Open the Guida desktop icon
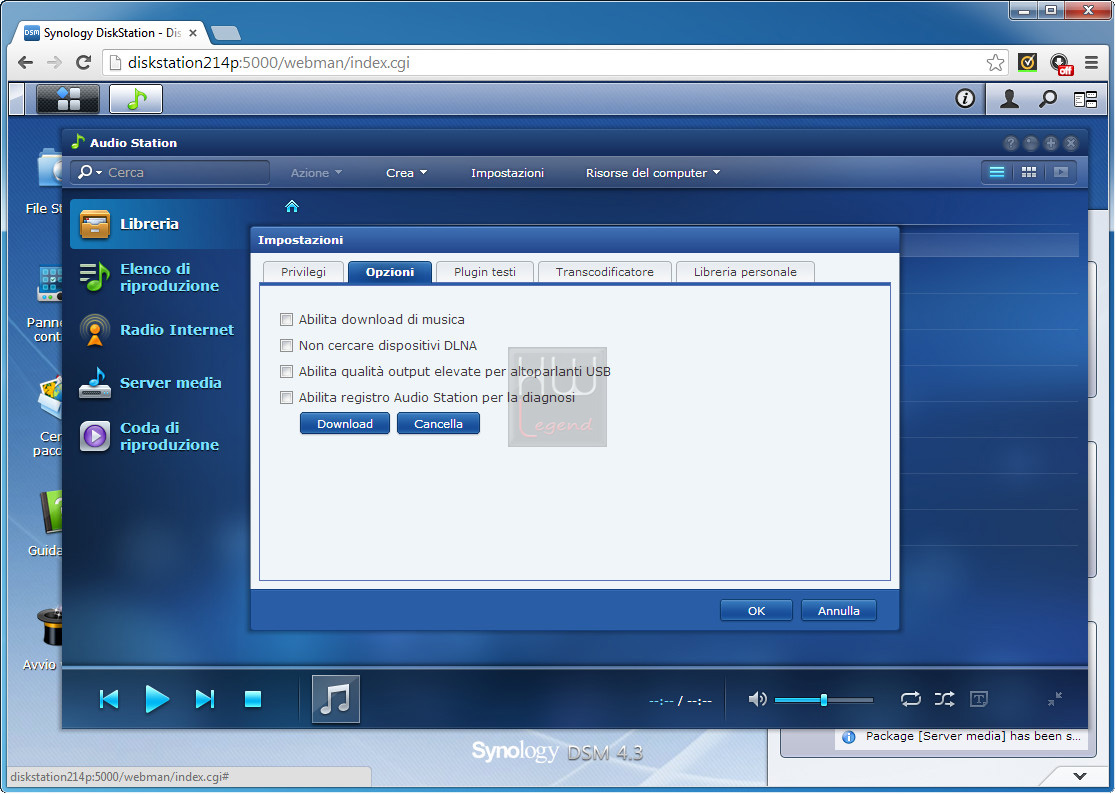1116x794 pixels. coord(45,523)
